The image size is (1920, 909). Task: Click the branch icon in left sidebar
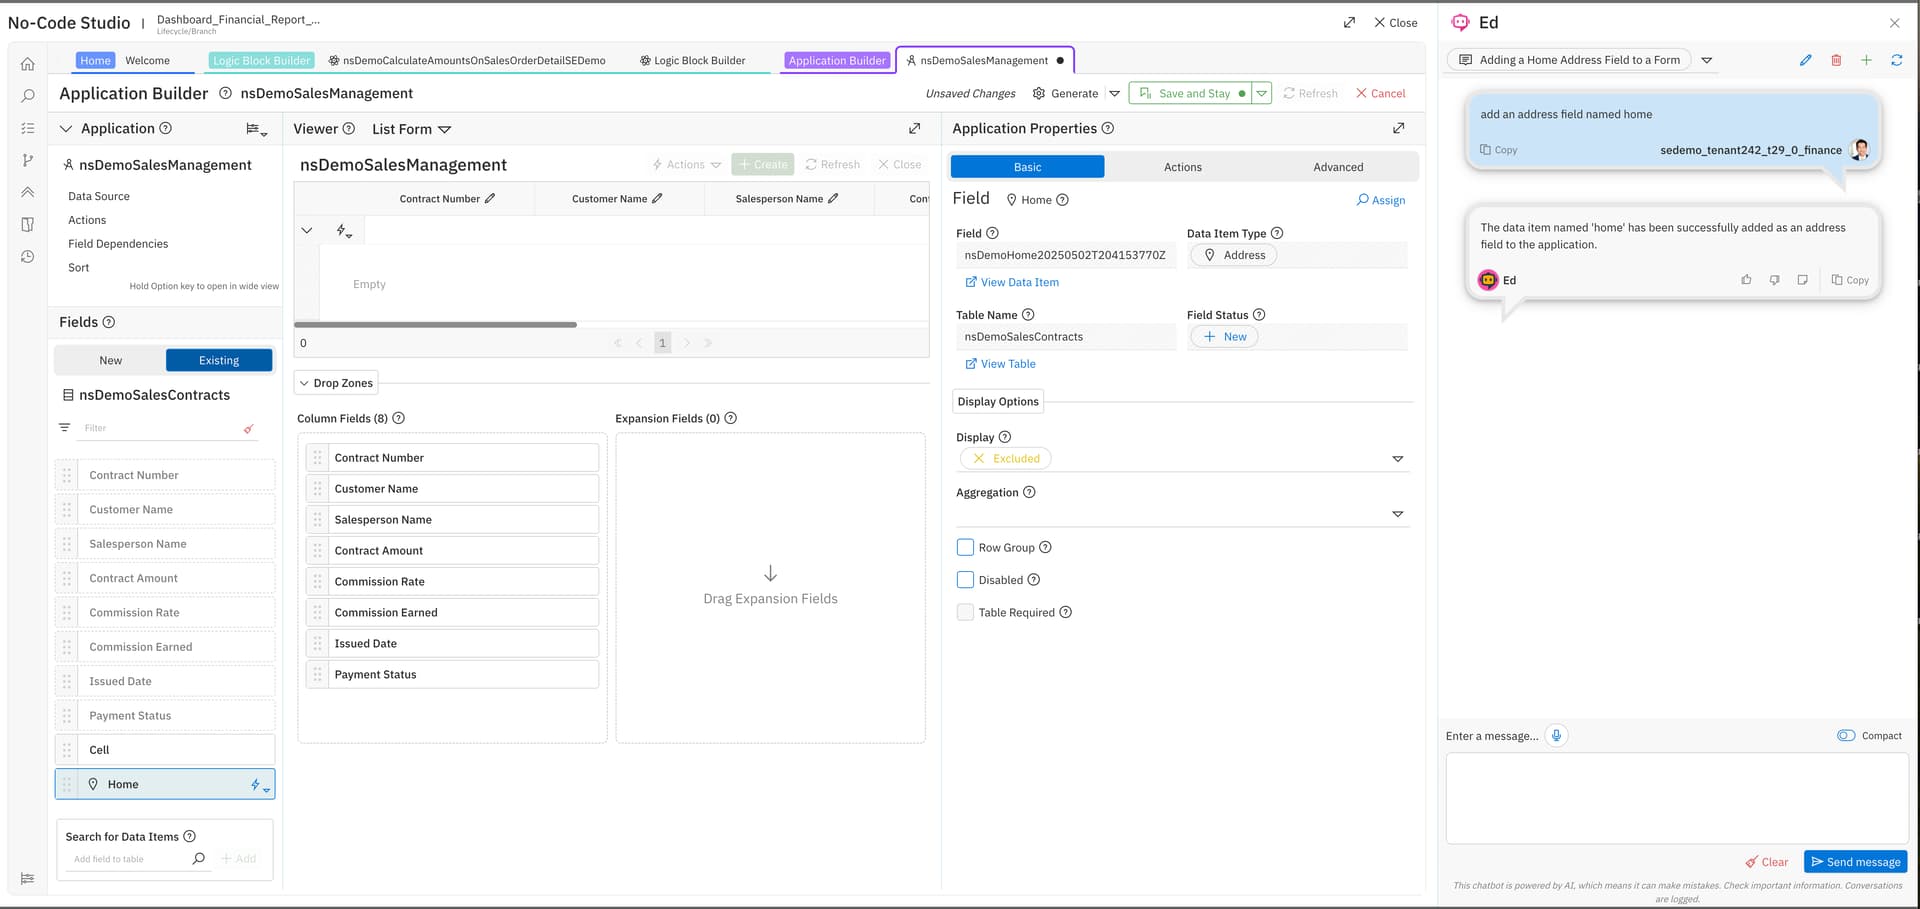click(28, 160)
